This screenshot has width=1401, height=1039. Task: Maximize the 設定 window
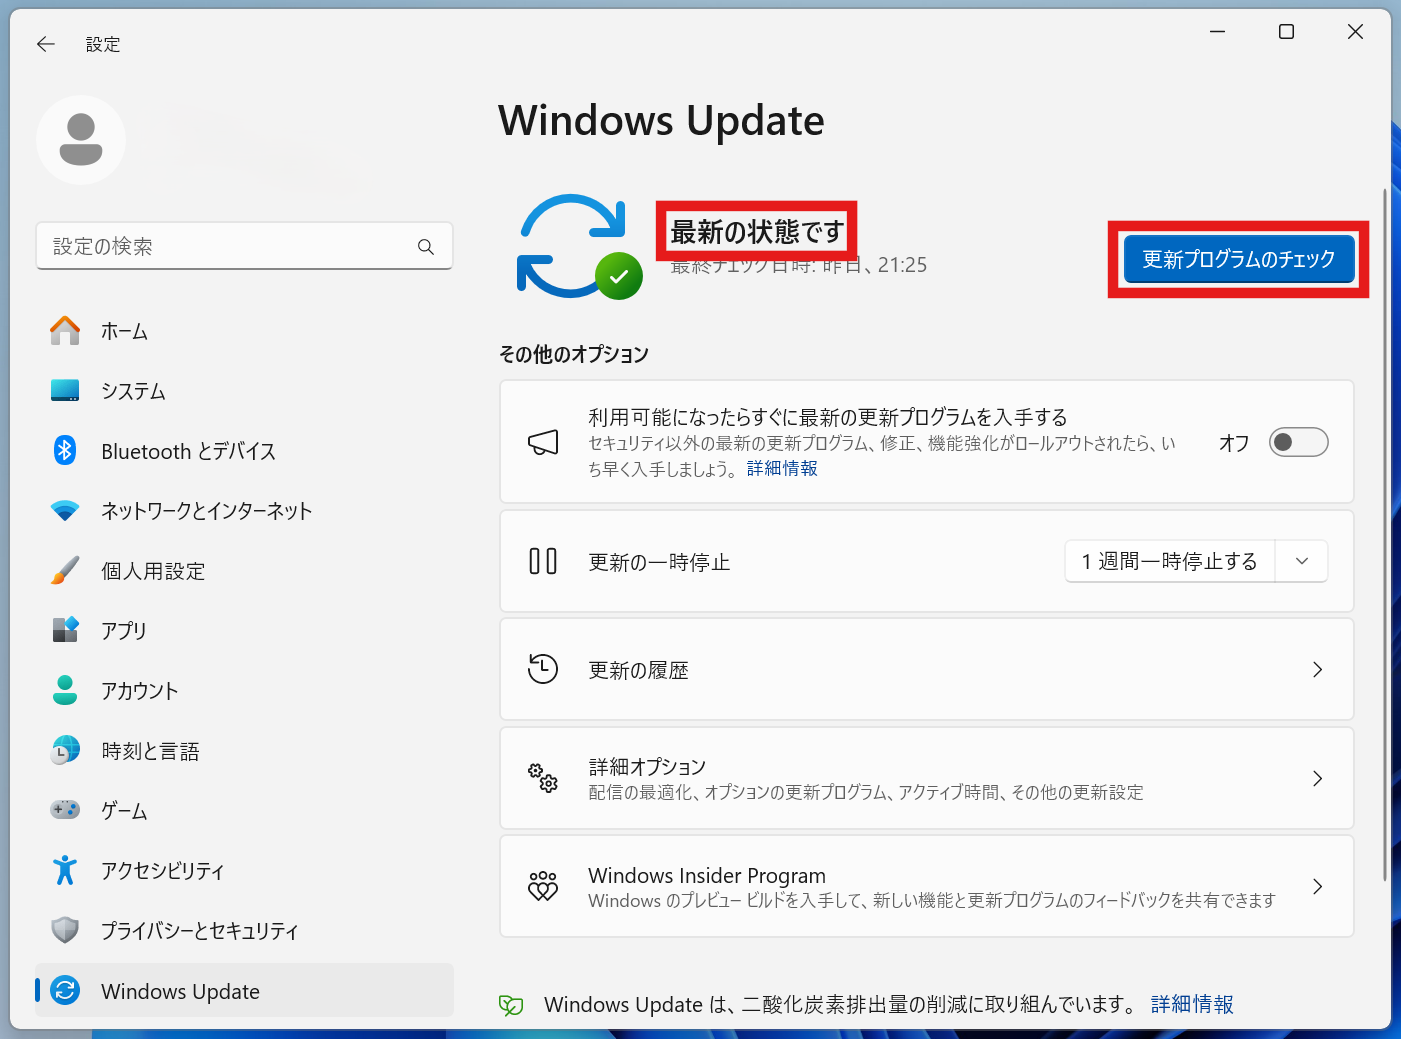coord(1286,32)
